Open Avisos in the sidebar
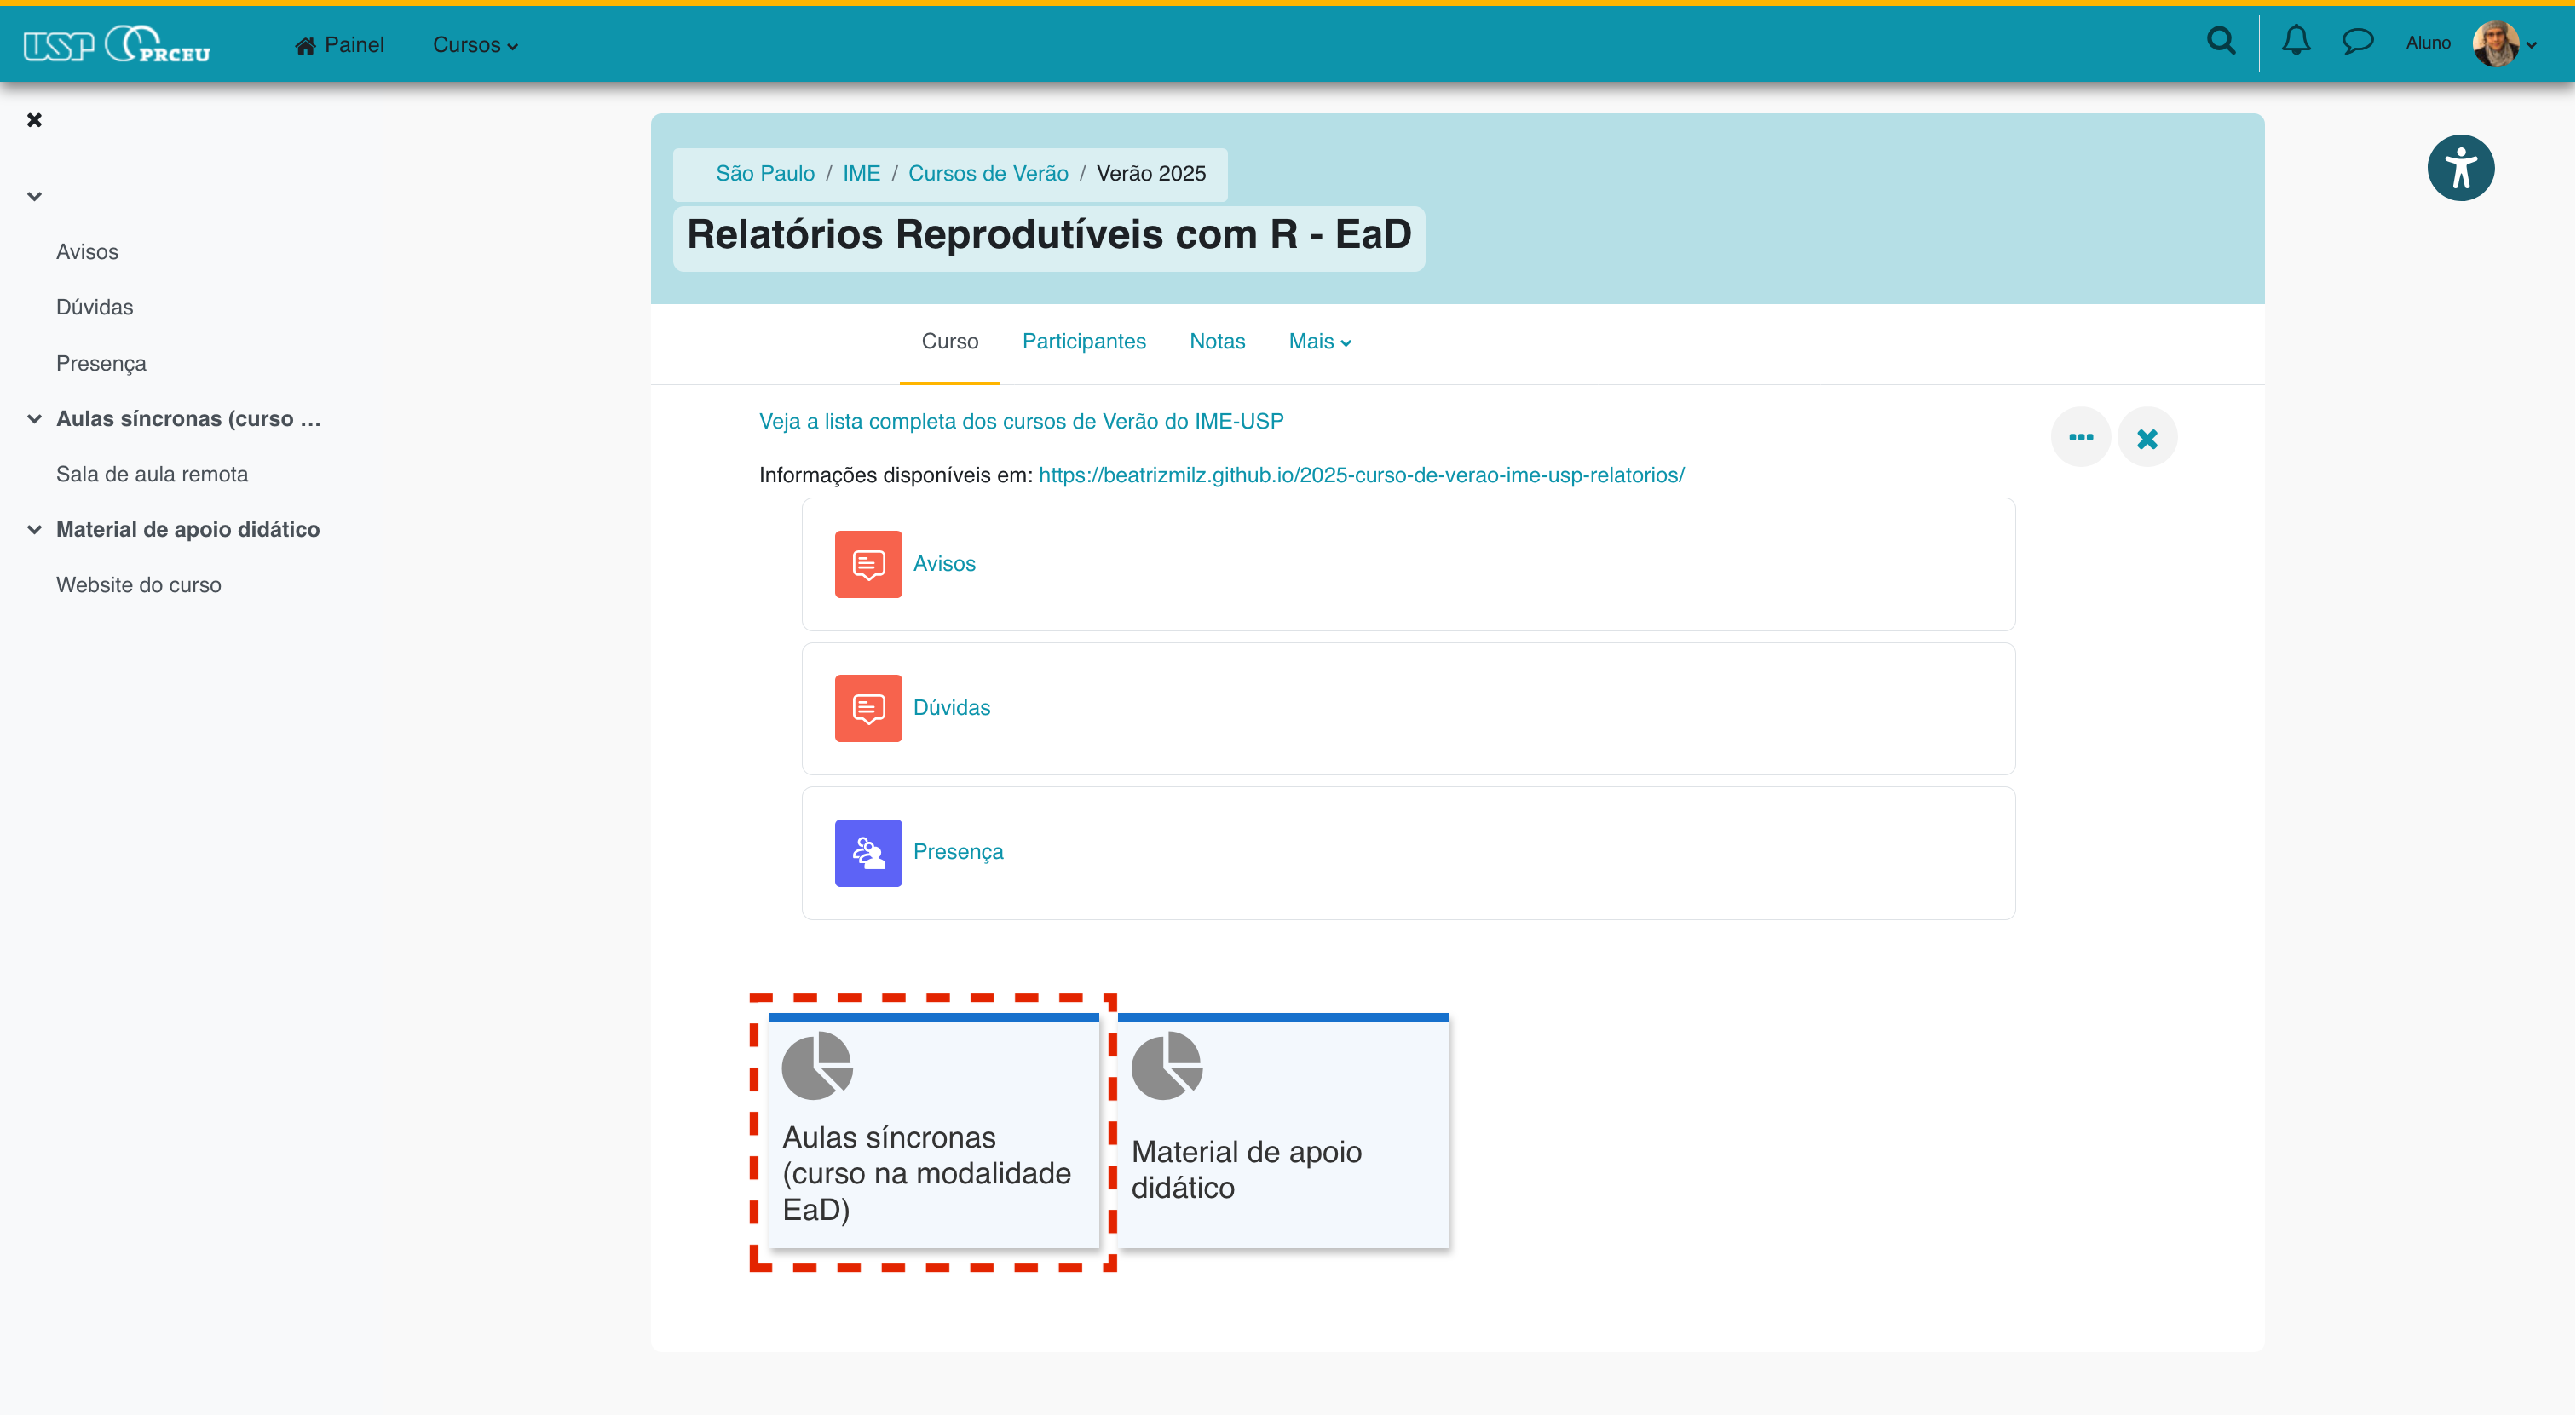2576x1416 pixels. 87,252
